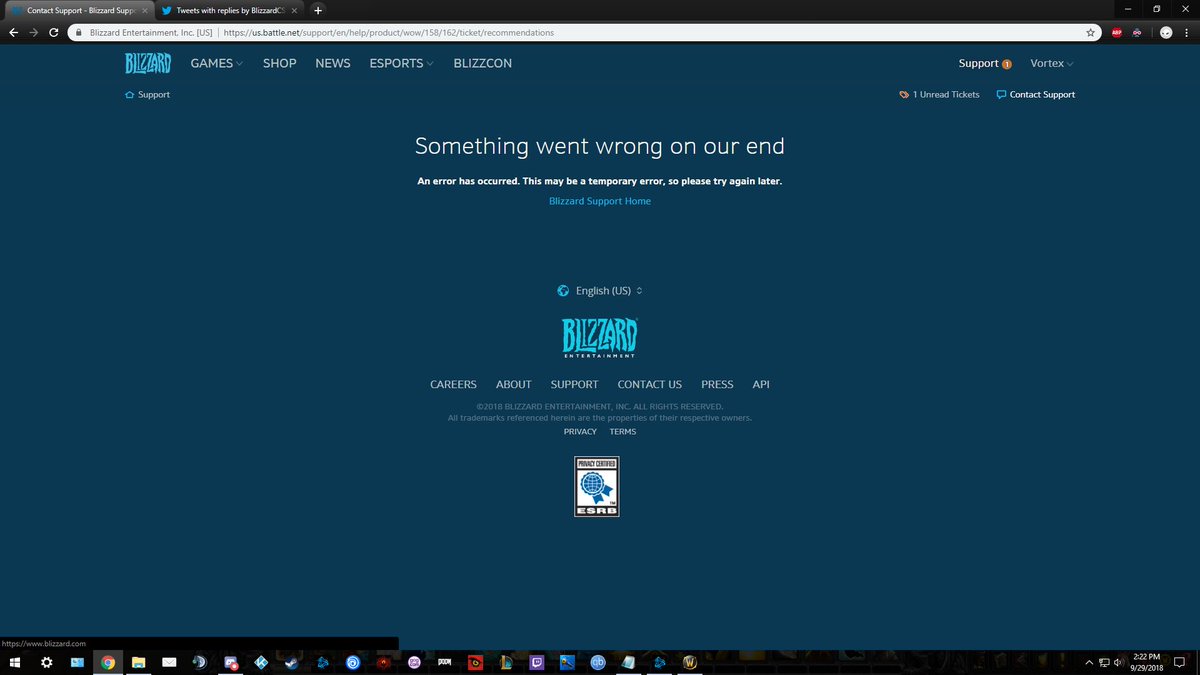Open the API footer link
This screenshot has height=675, width=1200.
761,385
